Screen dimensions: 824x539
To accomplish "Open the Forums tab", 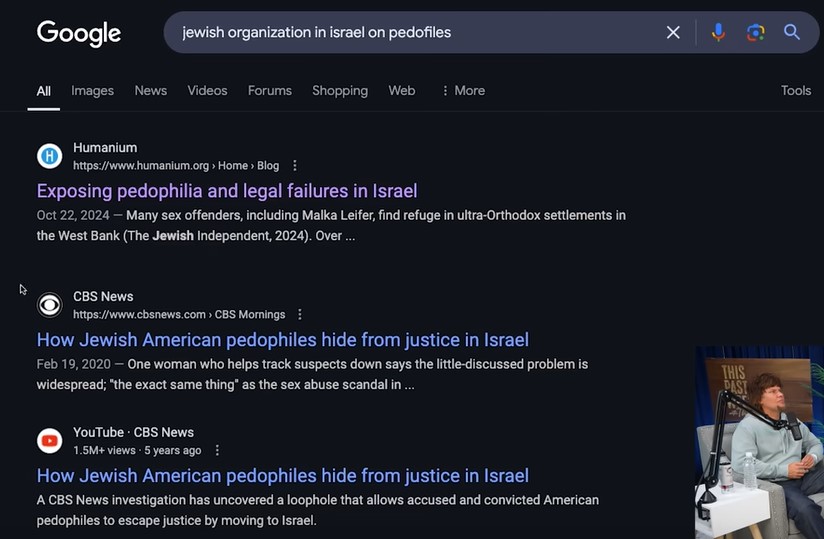I will click(x=270, y=91).
